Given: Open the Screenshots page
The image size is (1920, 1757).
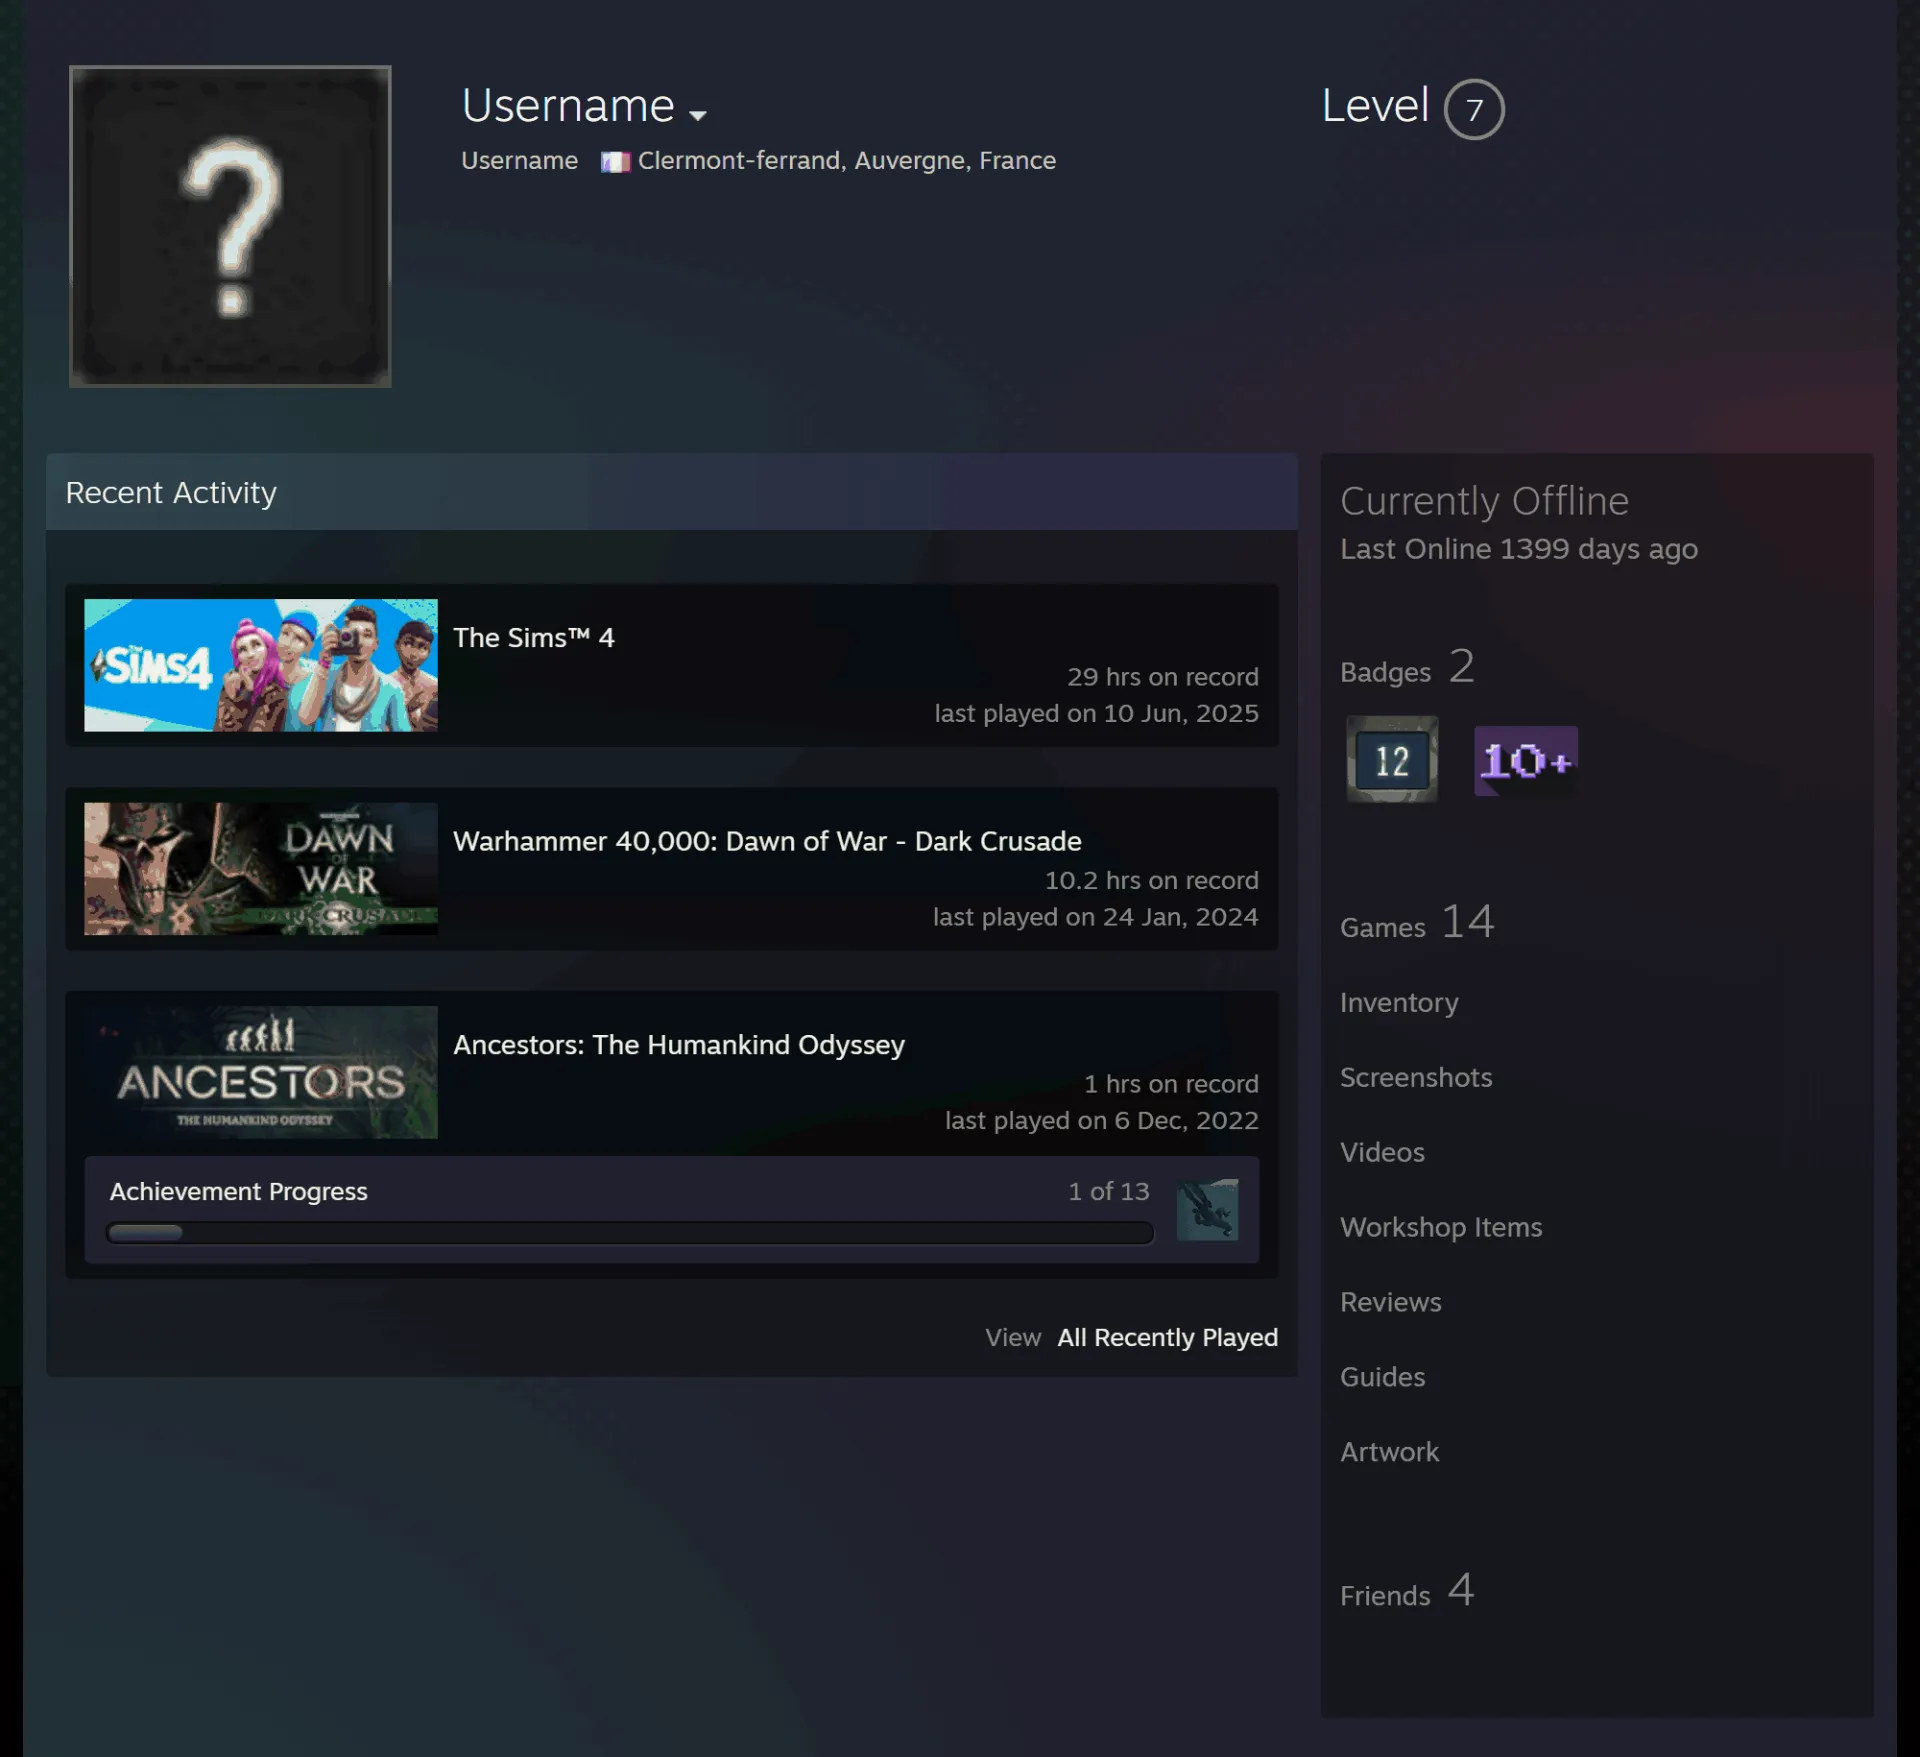Looking at the screenshot, I should coord(1415,1077).
